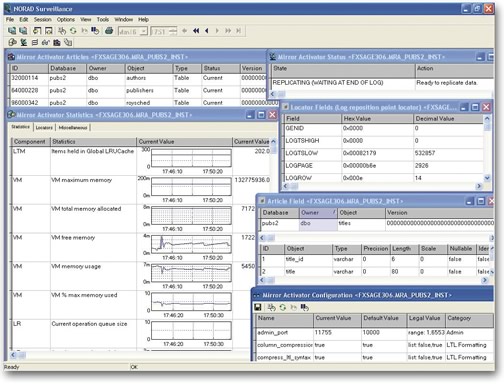
Task: Click the green status monitor icon on second toolbar row
Action: tap(23, 42)
